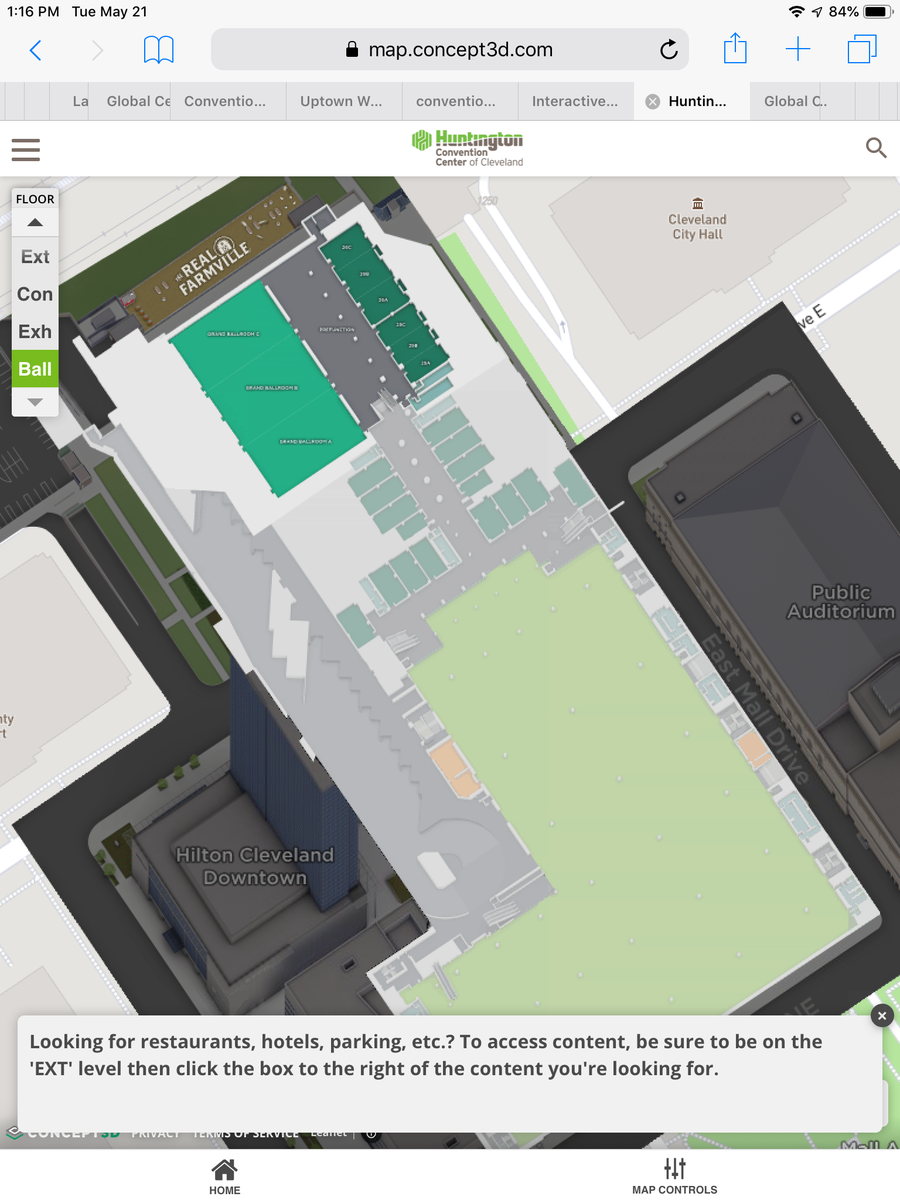Select the Prefunction area
Screen dimensions: 900x1200
336,329
